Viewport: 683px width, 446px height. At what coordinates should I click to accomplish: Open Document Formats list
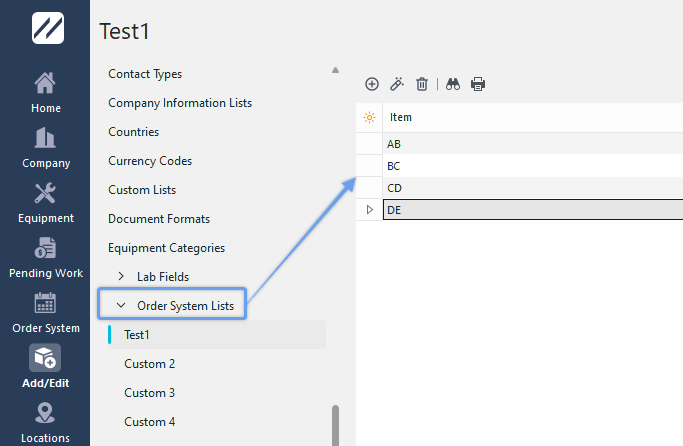coord(159,219)
